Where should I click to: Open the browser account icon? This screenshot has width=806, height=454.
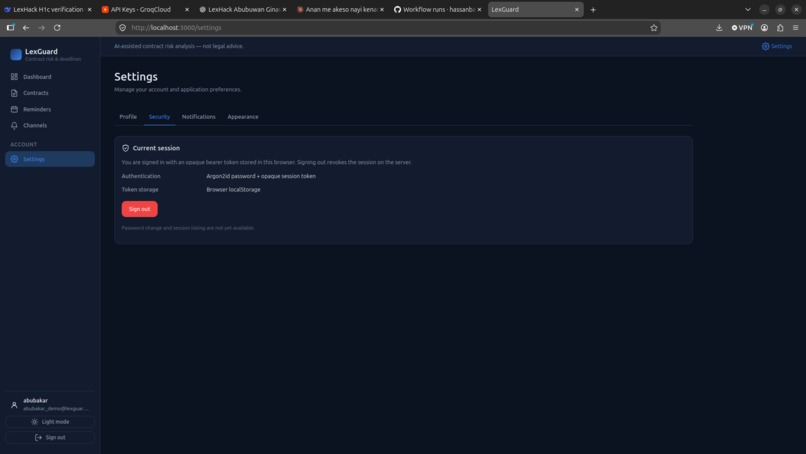[764, 28]
